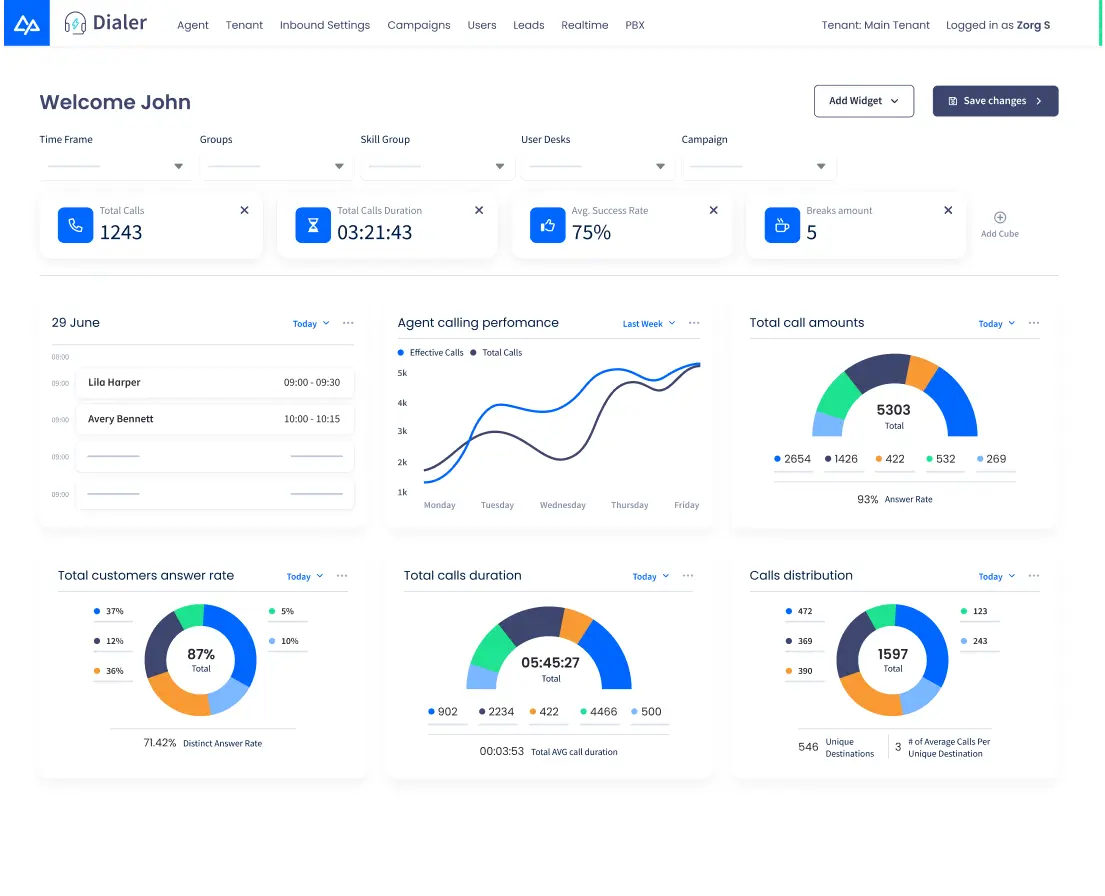
Task: Click the Save changes button
Action: tap(995, 101)
